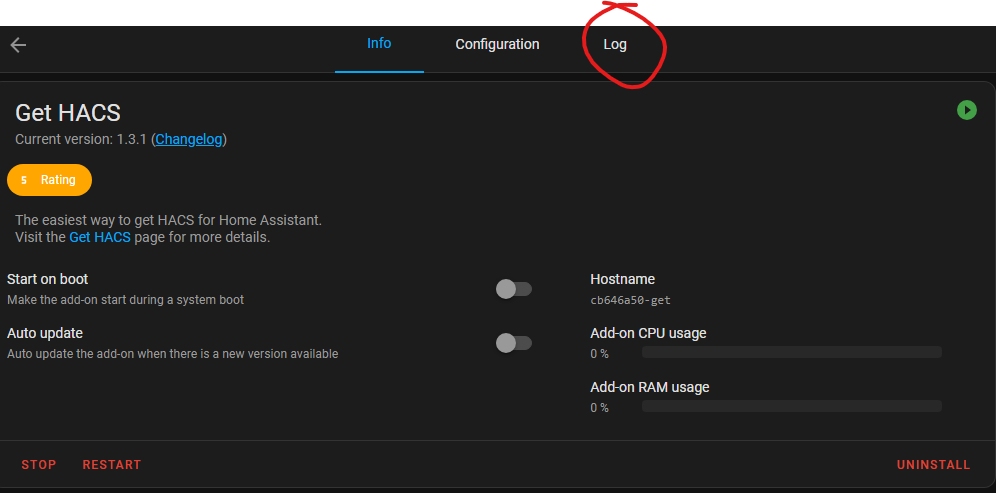Visit the Get HACS page link
The height and width of the screenshot is (493, 996).
[x=99, y=238]
